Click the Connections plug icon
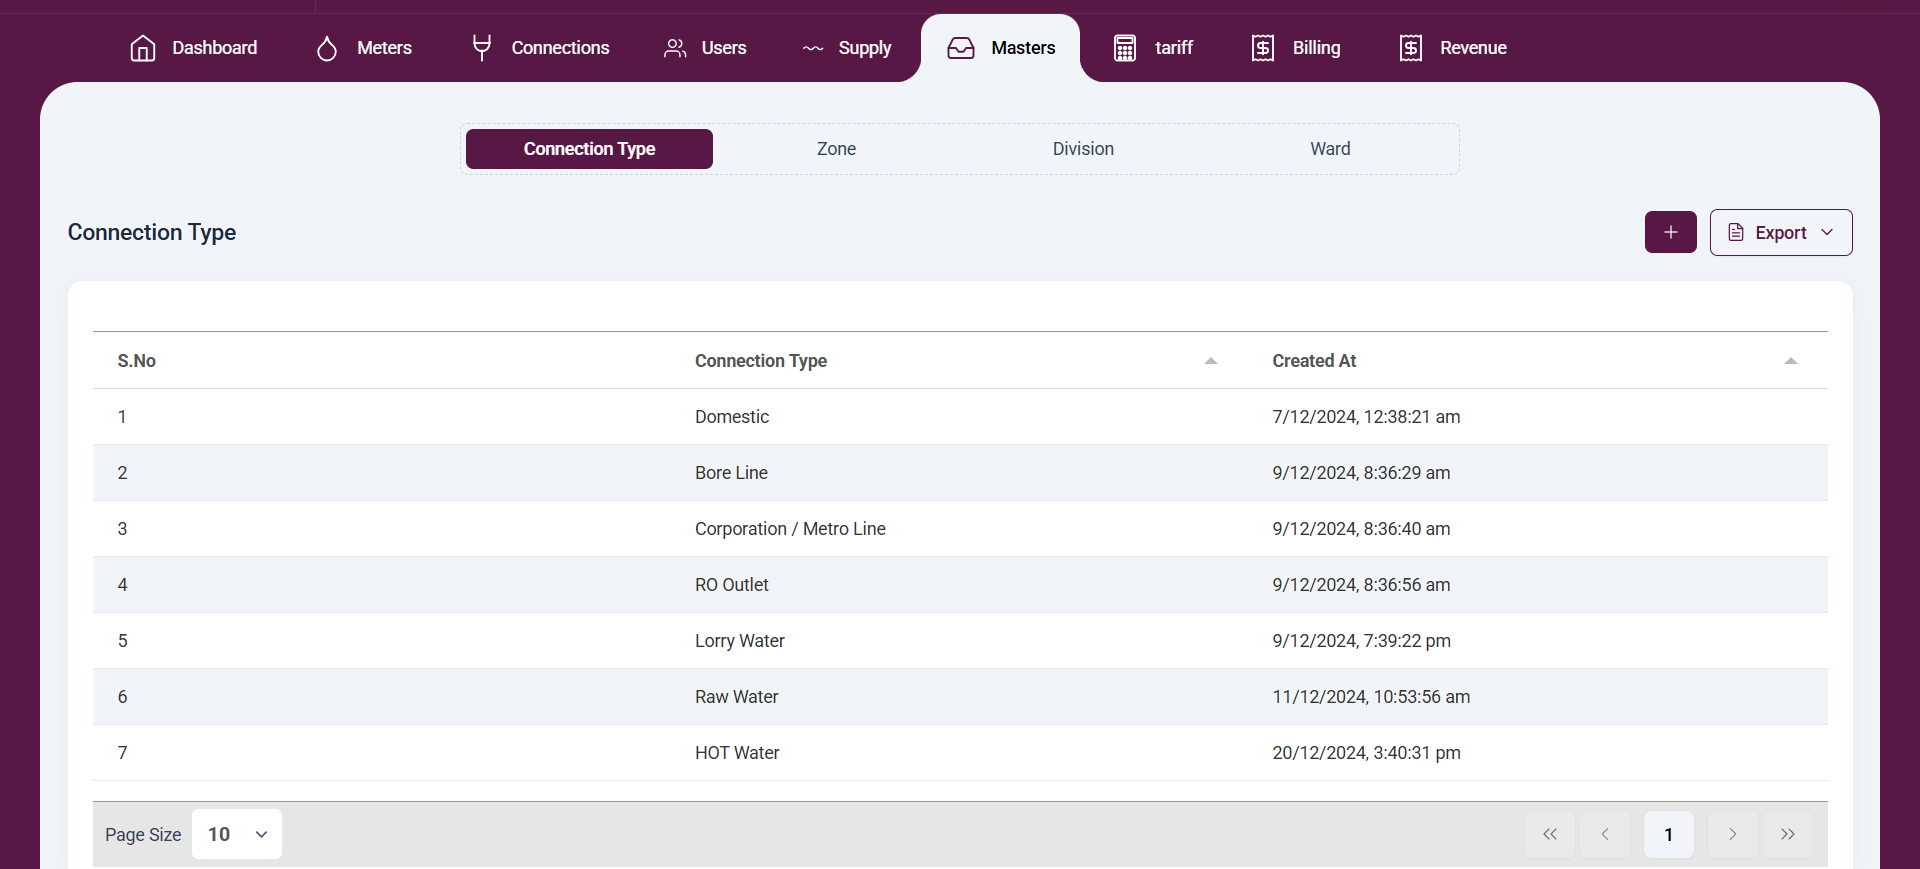Image resolution: width=1920 pixels, height=869 pixels. [482, 48]
